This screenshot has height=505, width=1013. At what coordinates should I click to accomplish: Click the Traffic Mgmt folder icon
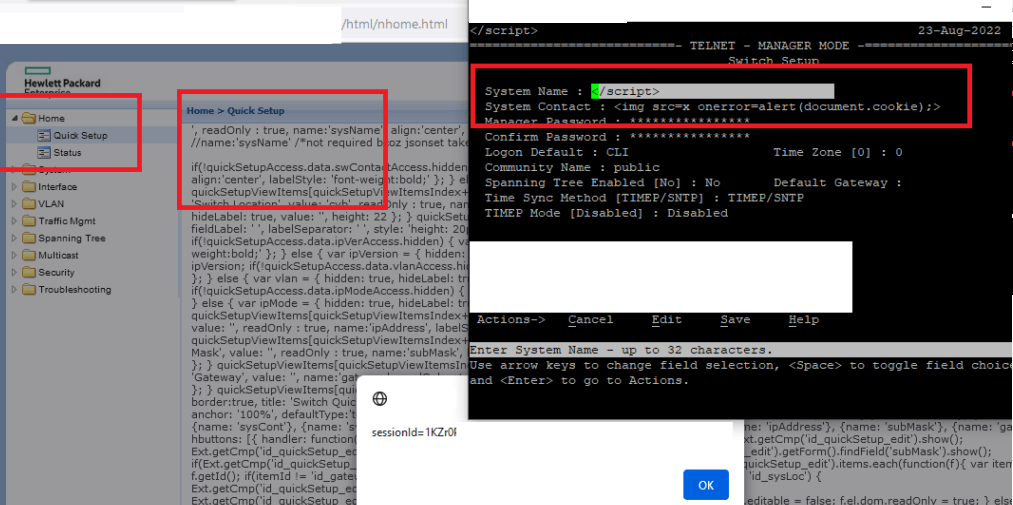[x=28, y=221]
